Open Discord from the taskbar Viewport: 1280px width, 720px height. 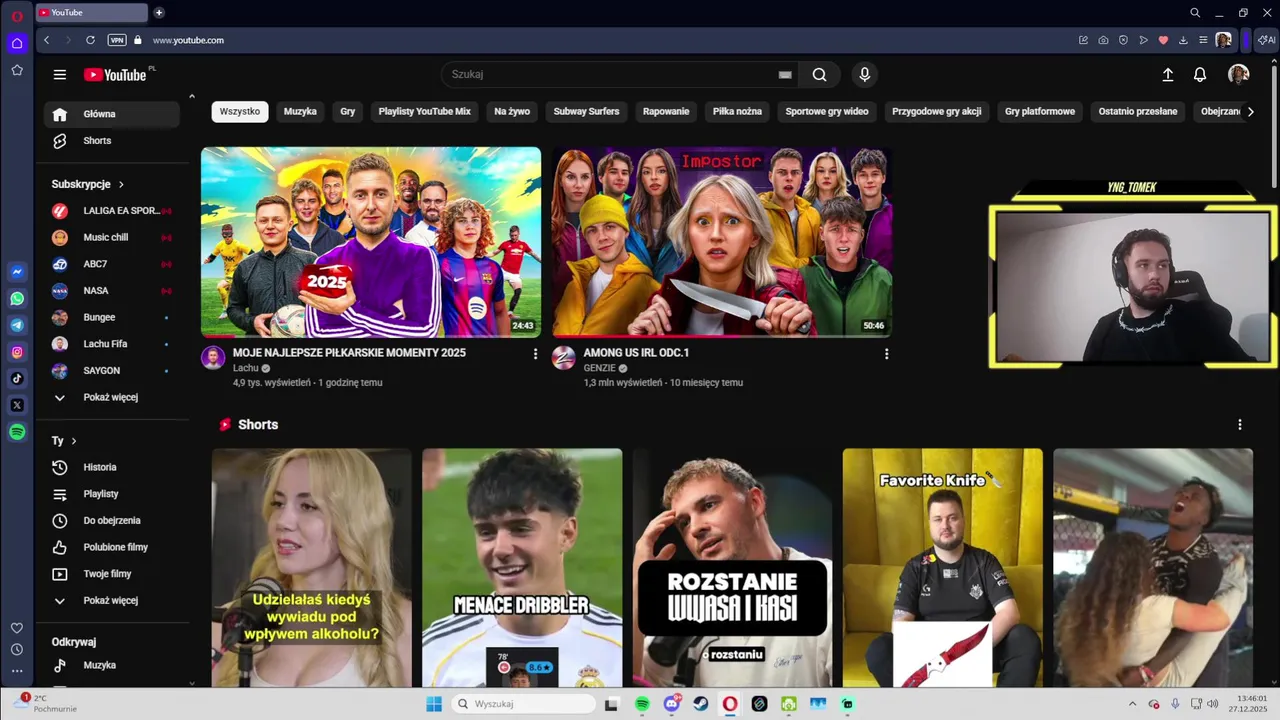click(x=672, y=704)
